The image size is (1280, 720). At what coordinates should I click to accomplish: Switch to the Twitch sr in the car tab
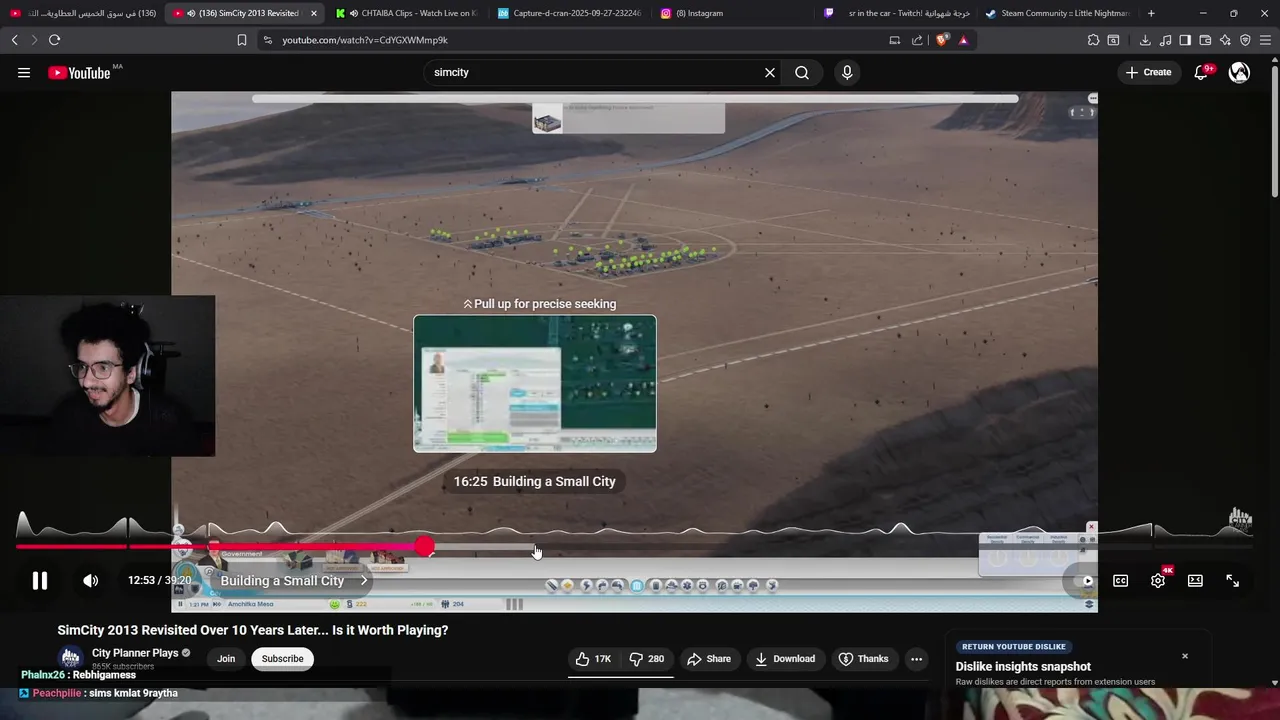[x=896, y=13]
